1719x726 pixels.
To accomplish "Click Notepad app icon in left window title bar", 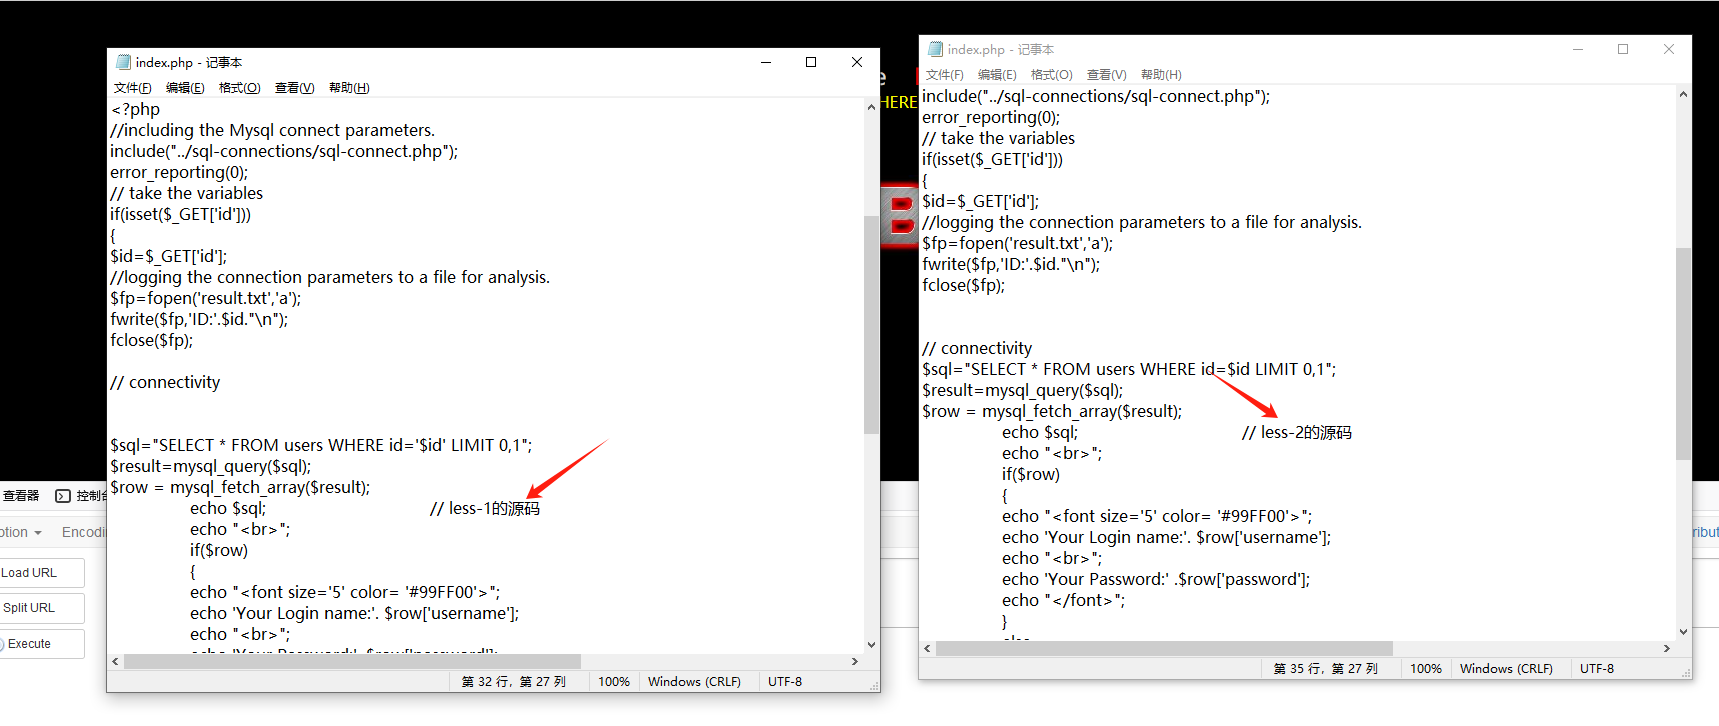I will (123, 62).
